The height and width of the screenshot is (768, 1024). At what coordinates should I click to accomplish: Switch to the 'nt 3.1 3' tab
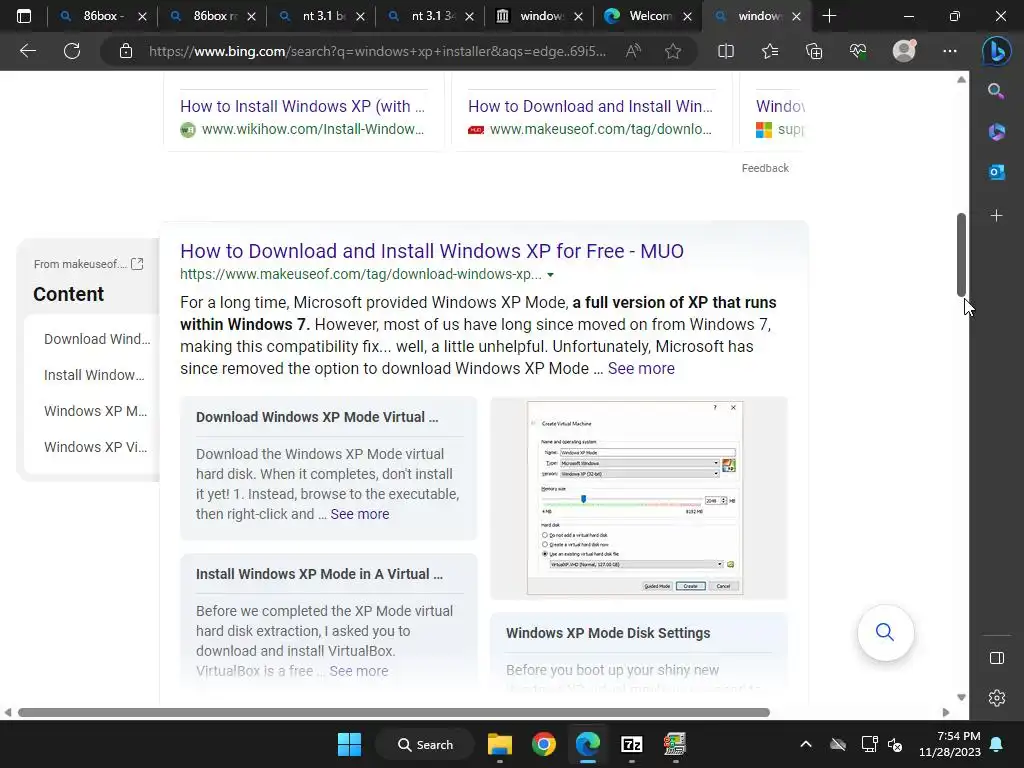429,16
